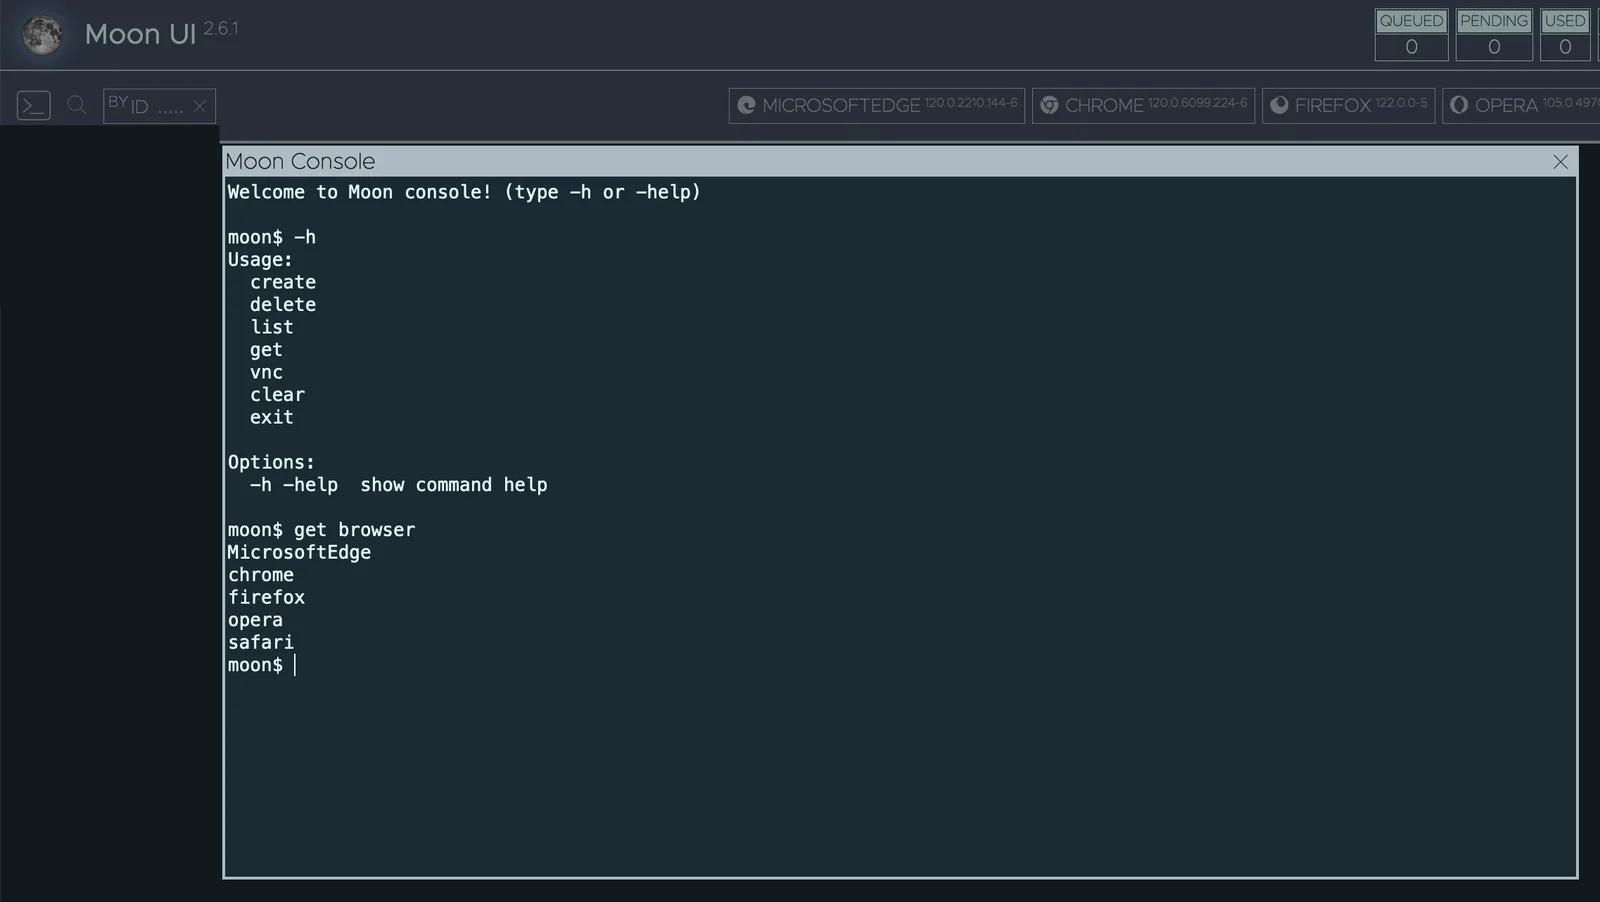Click the "-h -help show command help" line

398,485
